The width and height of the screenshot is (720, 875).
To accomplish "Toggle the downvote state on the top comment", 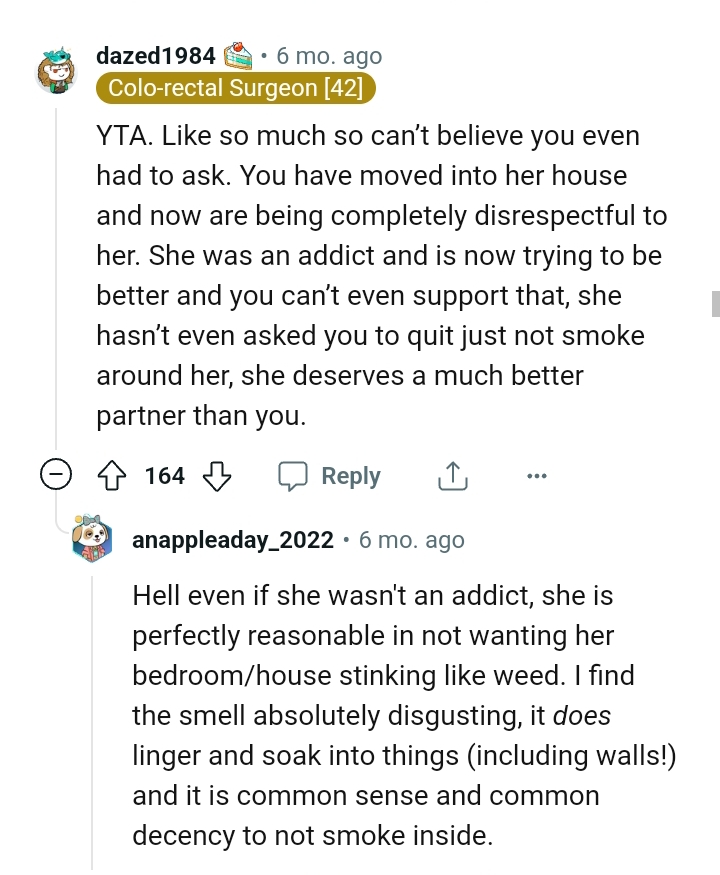I will 215,476.
